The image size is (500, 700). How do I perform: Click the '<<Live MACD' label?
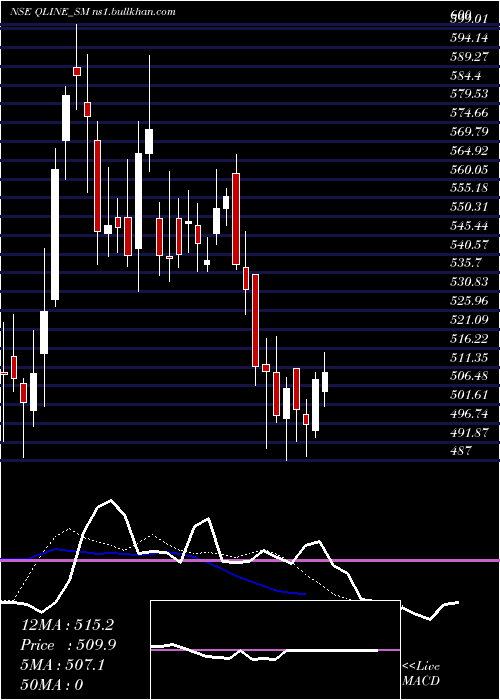(x=421, y=673)
